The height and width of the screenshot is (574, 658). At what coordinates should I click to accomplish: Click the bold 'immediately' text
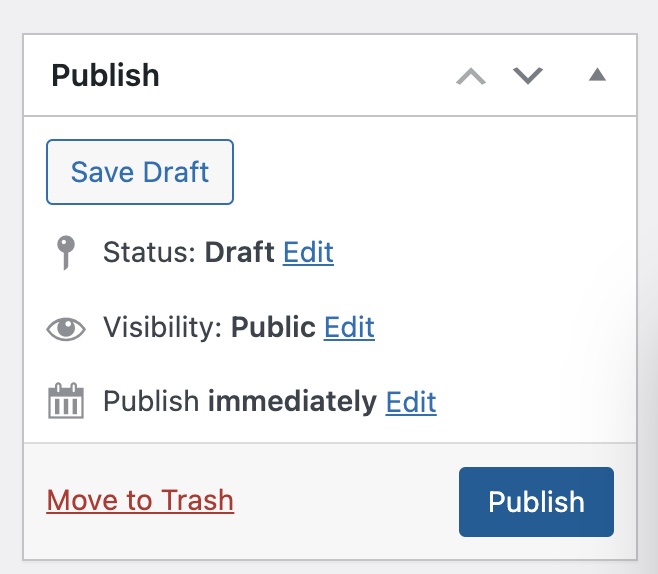[292, 402]
